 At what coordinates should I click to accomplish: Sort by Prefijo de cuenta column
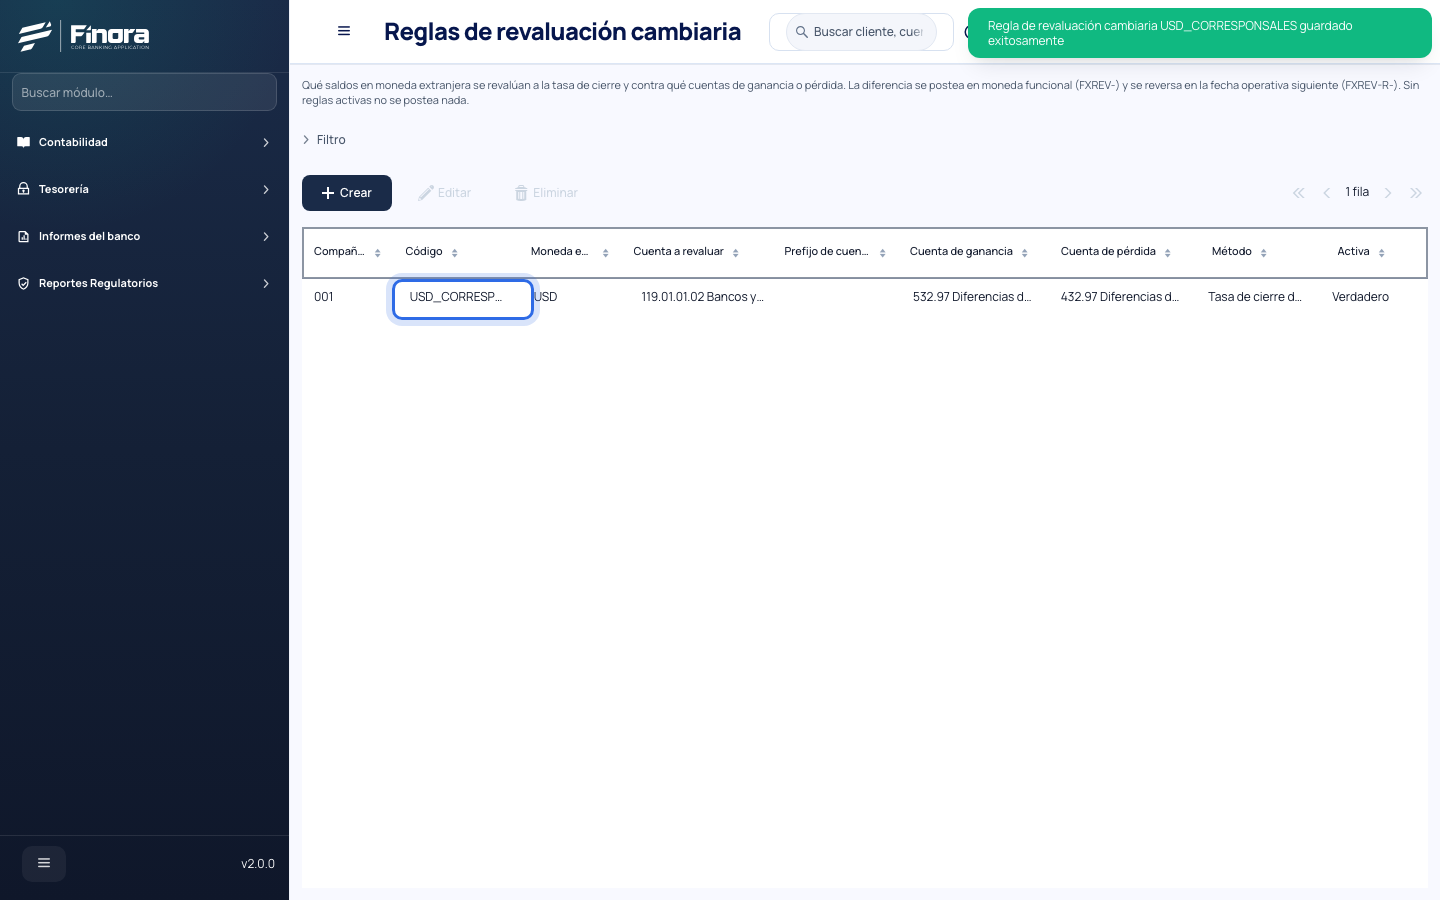pyautogui.click(x=882, y=253)
